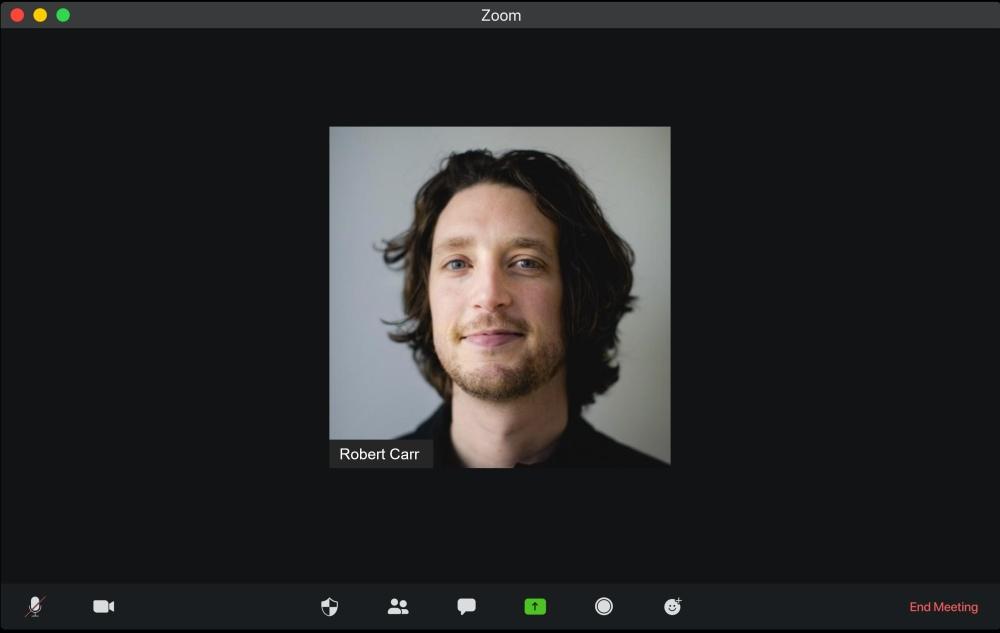
Task: Click the Zoom title in the title bar
Action: [x=500, y=15]
